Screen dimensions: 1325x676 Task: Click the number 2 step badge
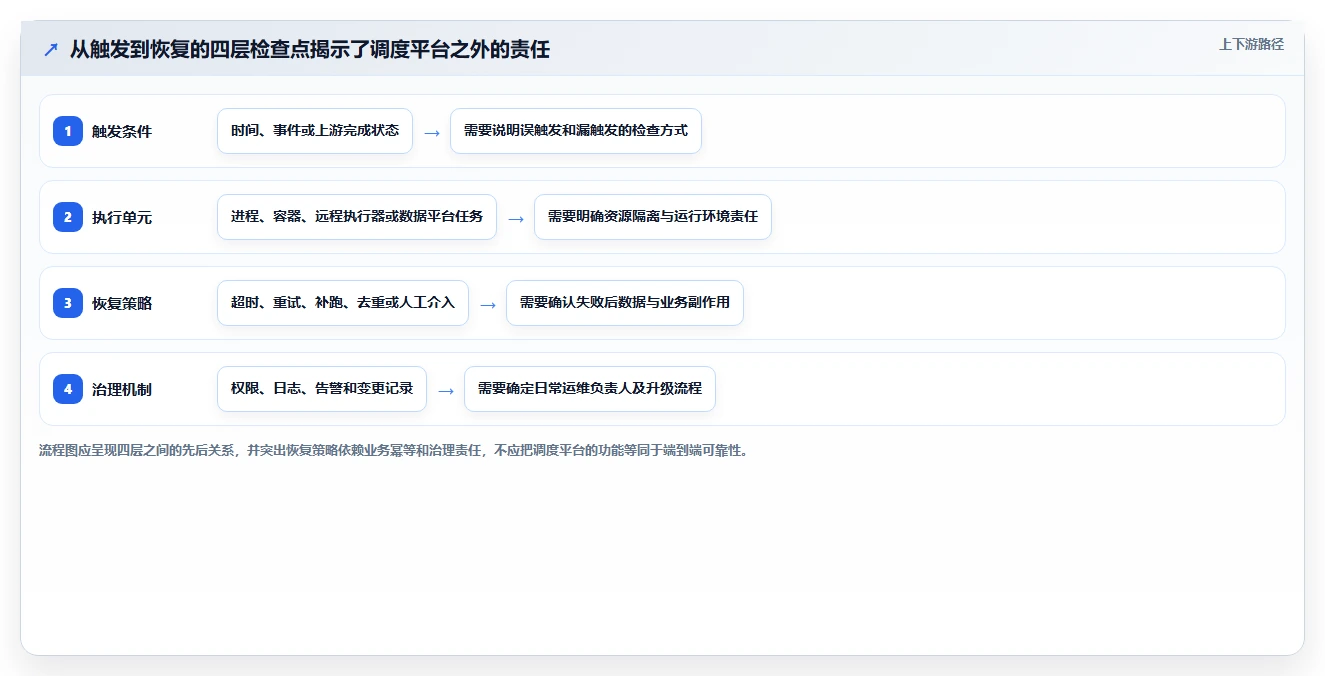pyautogui.click(x=68, y=217)
